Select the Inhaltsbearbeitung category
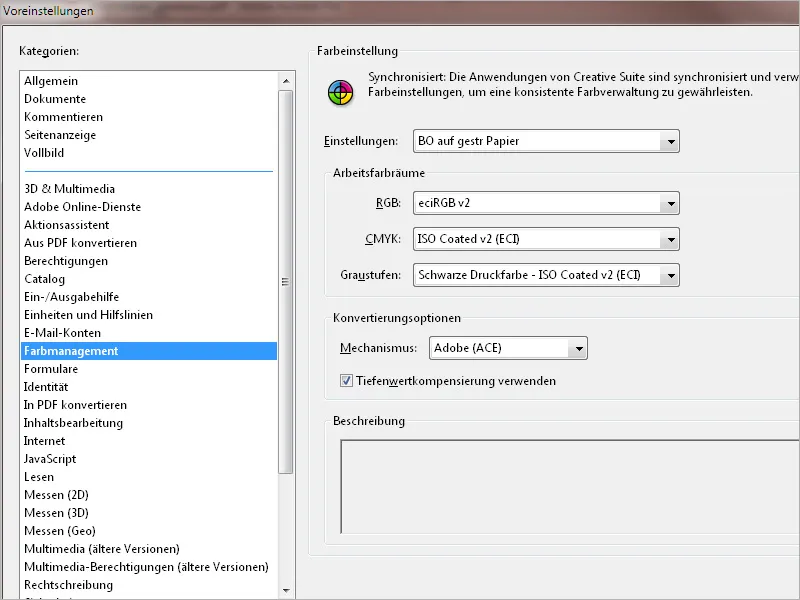 point(149,423)
